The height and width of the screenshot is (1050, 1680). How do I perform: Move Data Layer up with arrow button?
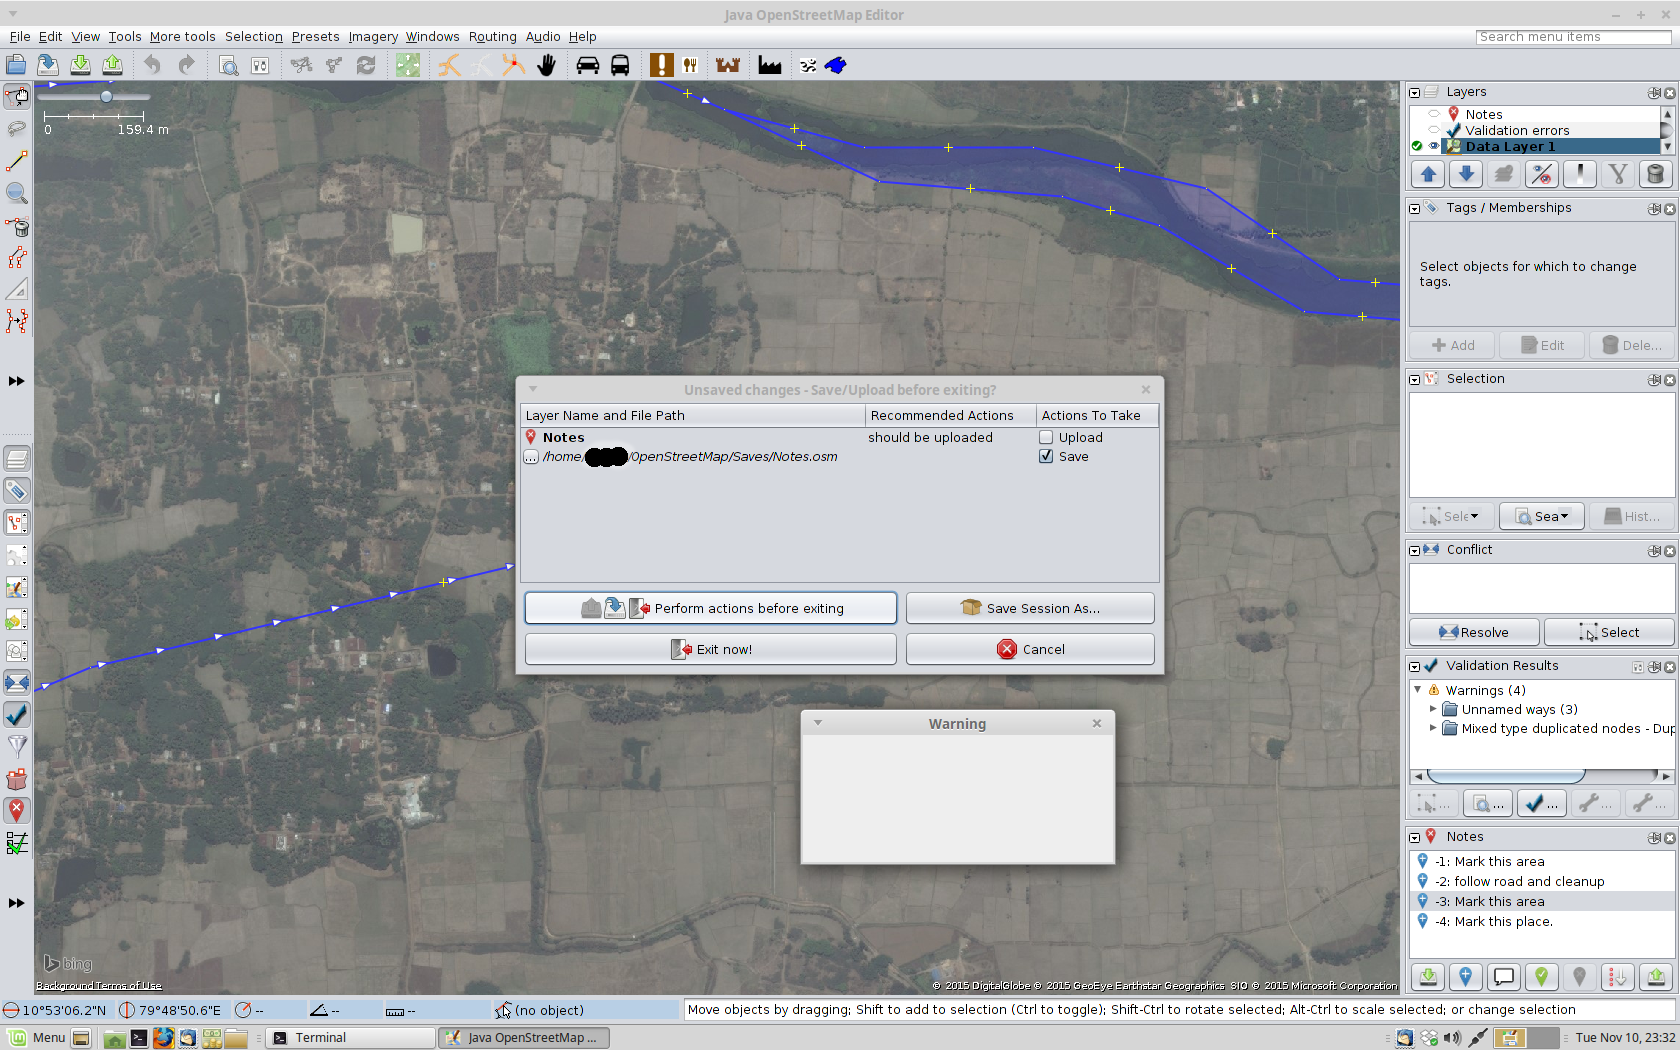point(1428,174)
